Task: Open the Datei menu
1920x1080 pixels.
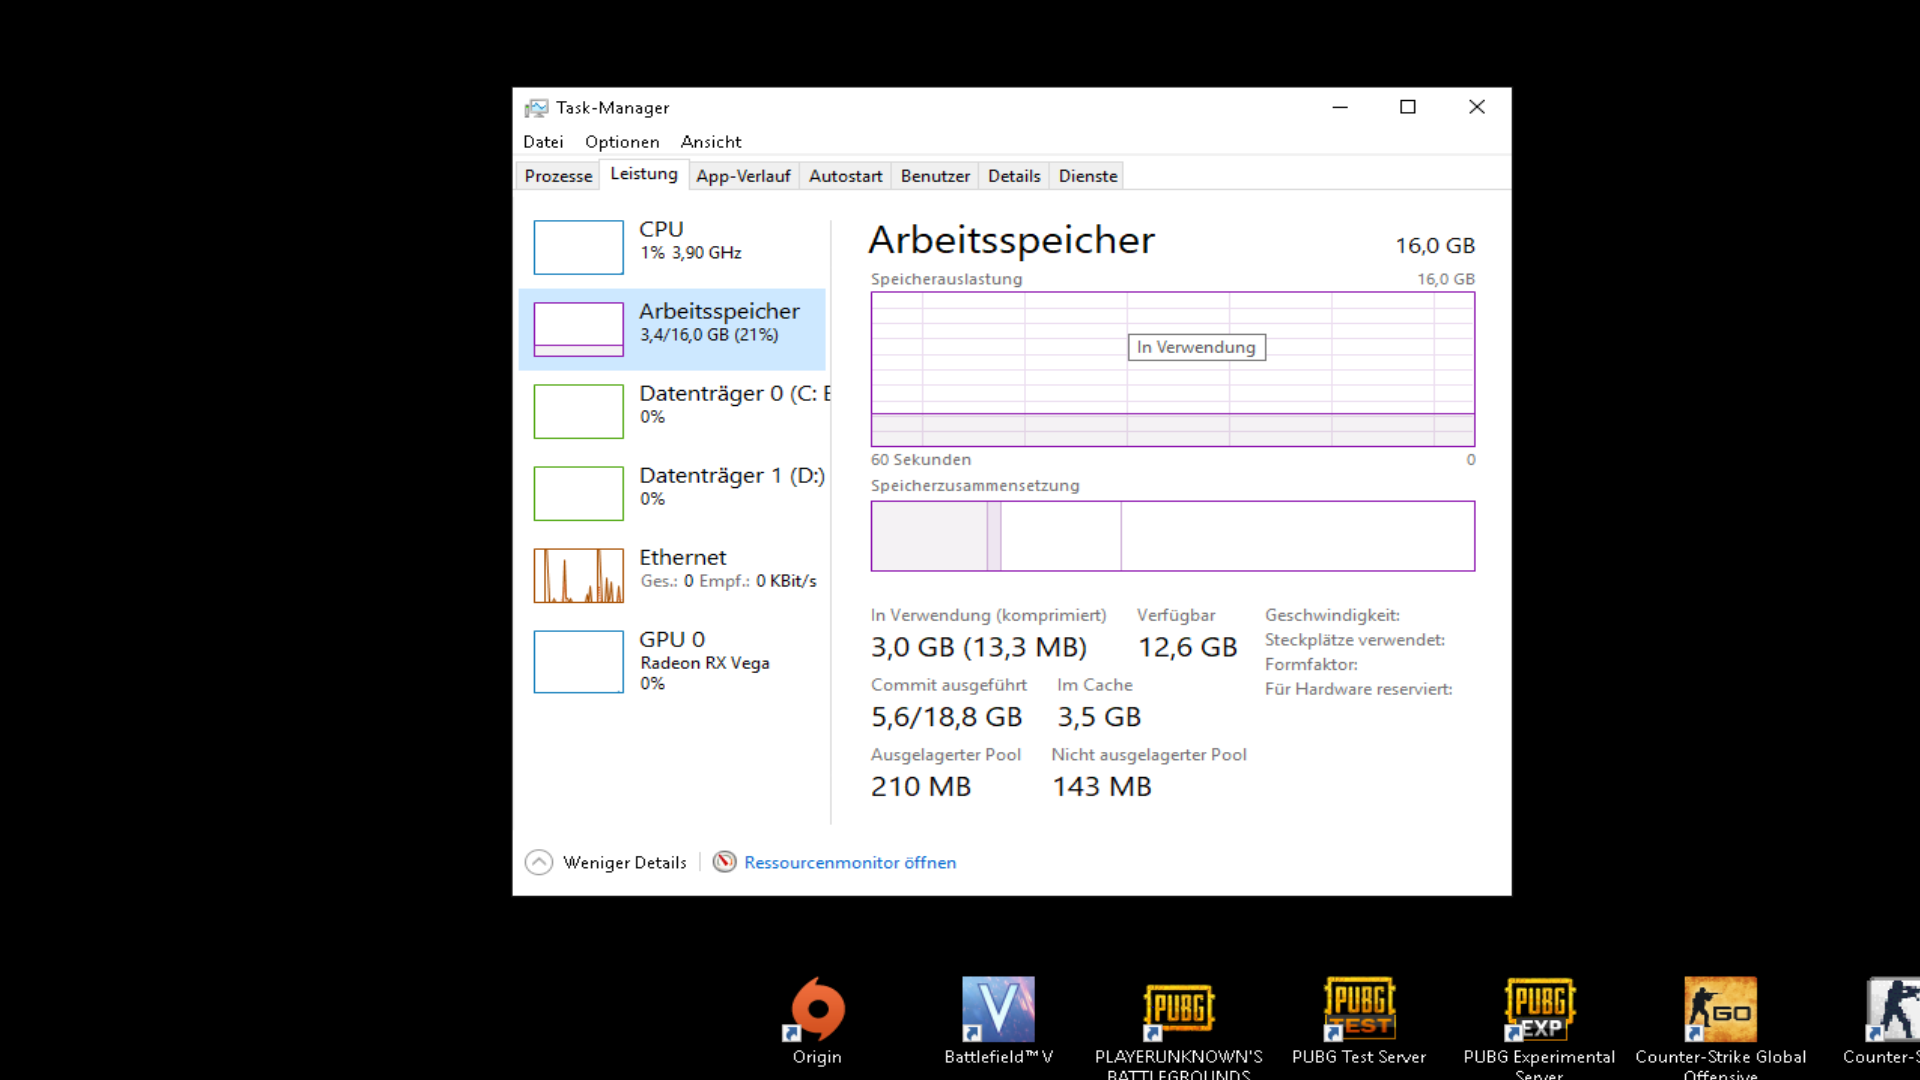Action: 543,142
